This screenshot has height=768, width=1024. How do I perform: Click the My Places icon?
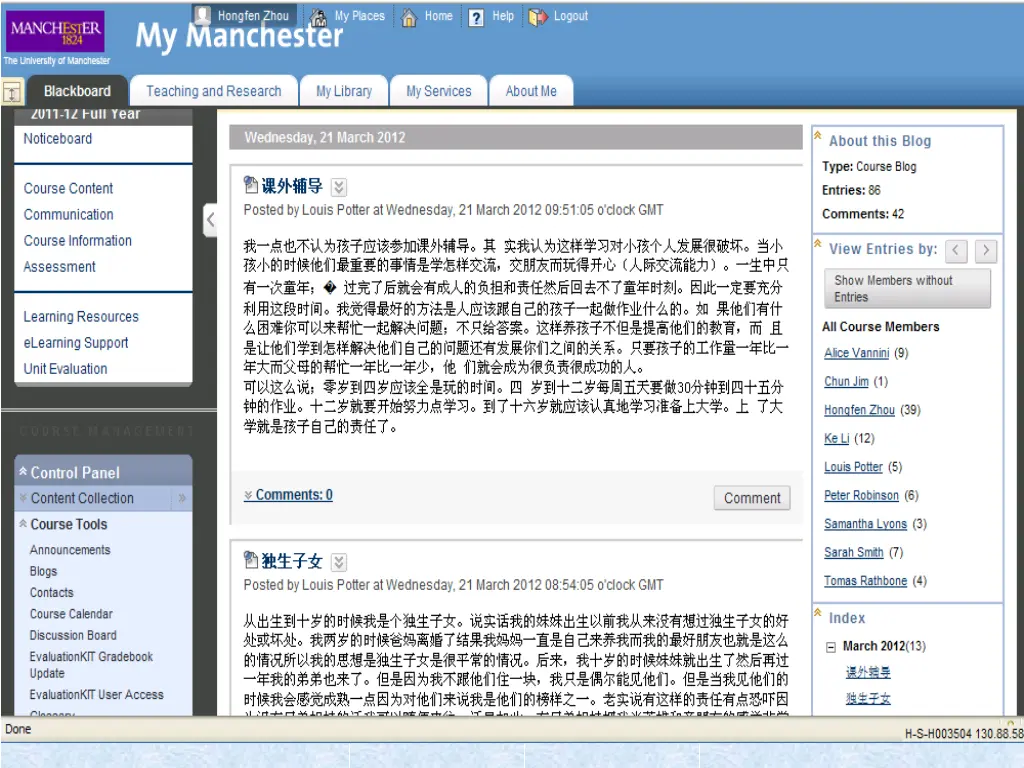[318, 17]
